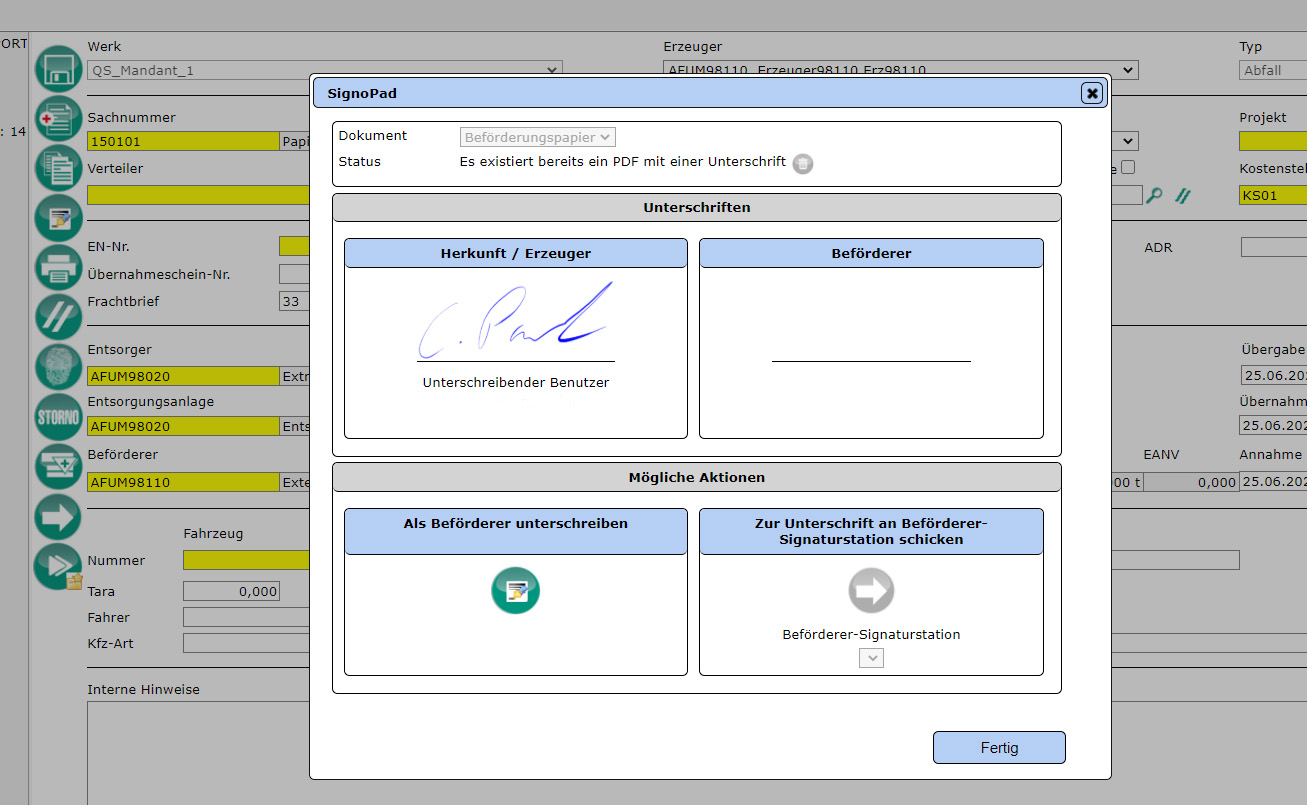This screenshot has width=1307, height=805.
Task: Click the printer sidebar icon
Action: (58, 267)
